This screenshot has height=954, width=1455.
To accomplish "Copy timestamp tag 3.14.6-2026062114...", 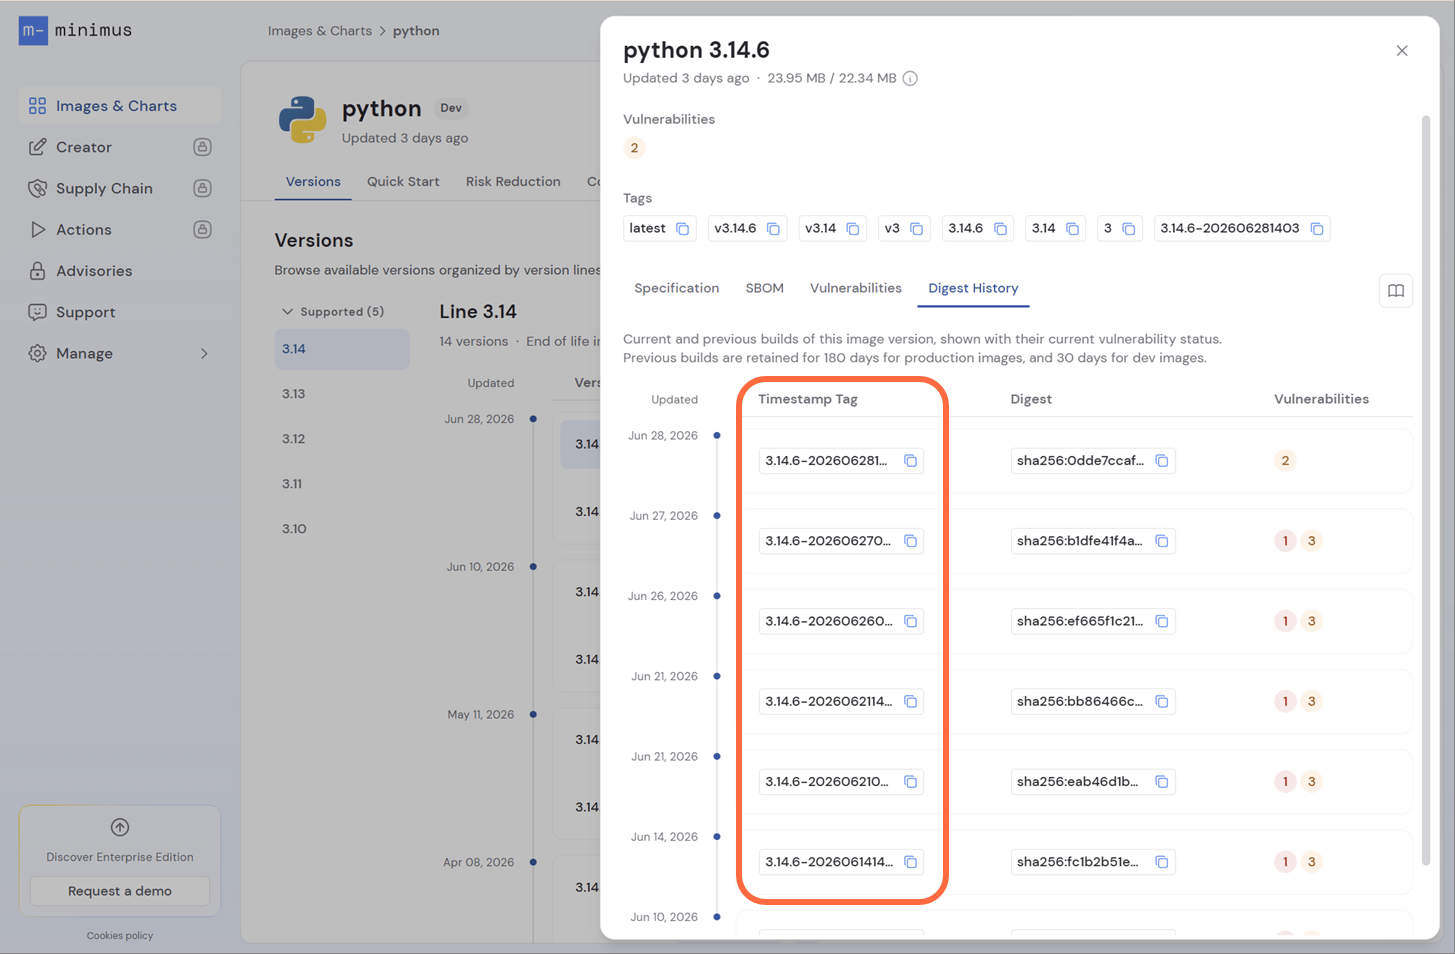I will (910, 702).
